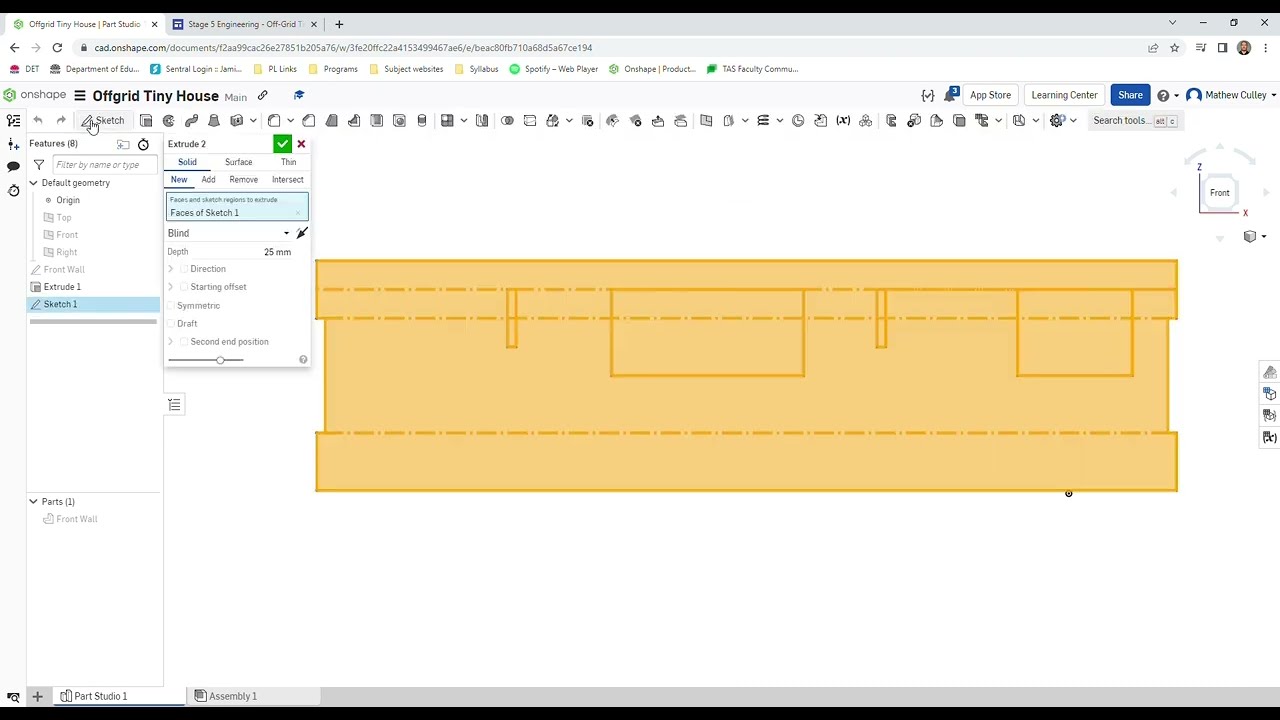Select the Sketch tool

point(103,120)
